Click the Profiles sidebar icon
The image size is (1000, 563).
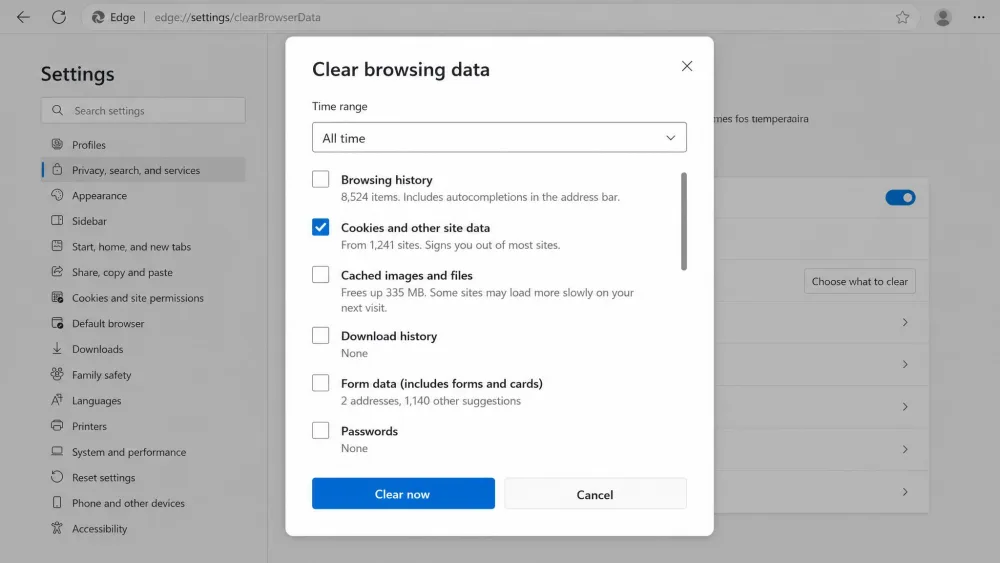(x=57, y=144)
